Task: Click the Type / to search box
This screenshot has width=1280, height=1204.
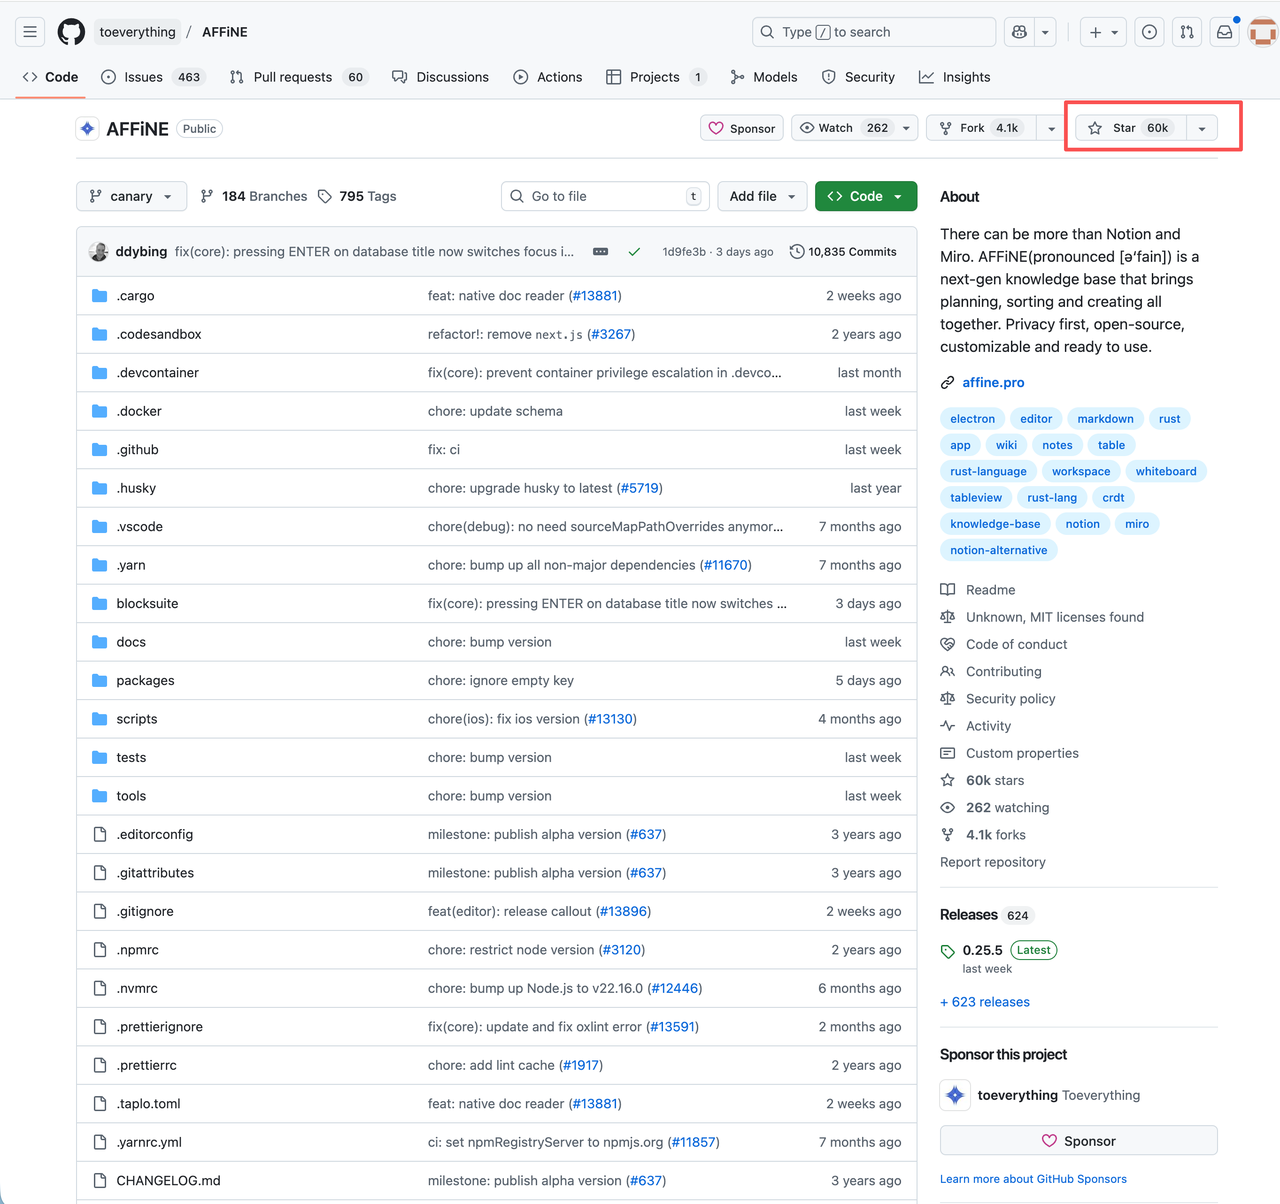Action: pos(874,32)
